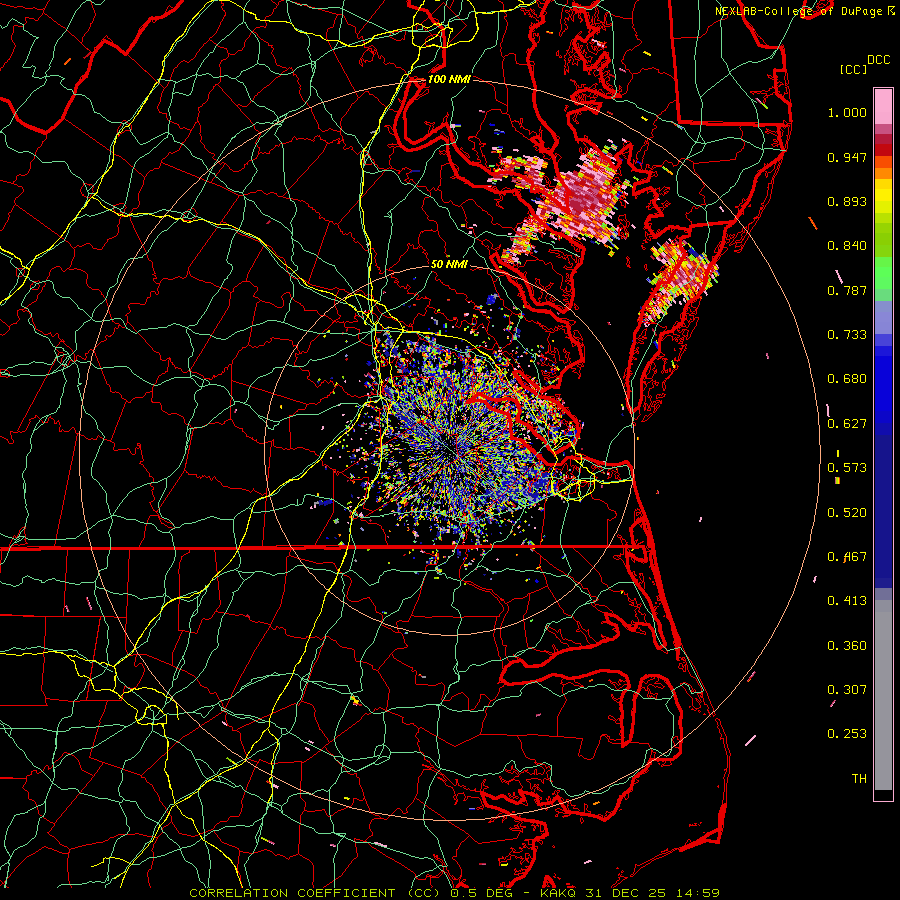Select the 0.680 scale value
Image resolution: width=900 pixels, height=900 pixels.
pos(847,379)
